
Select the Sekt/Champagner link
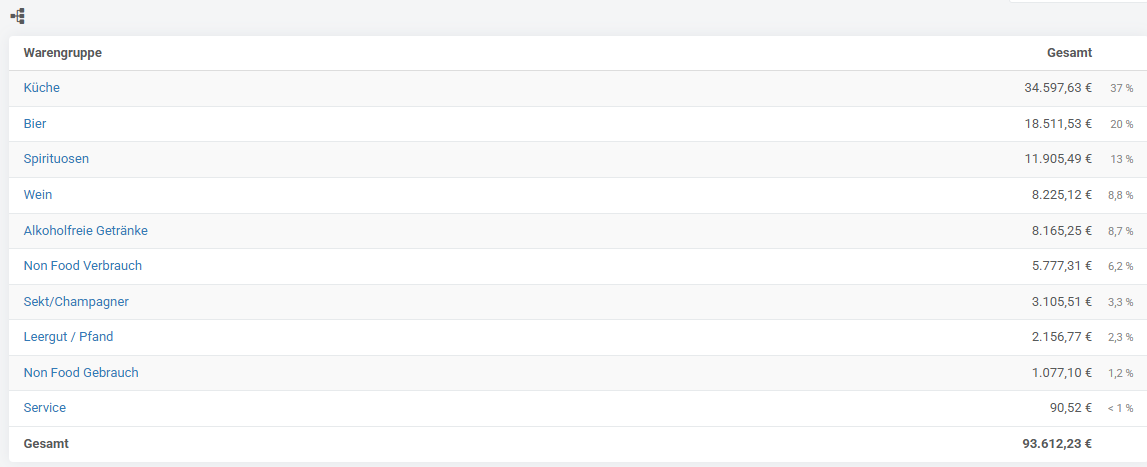[x=76, y=302]
